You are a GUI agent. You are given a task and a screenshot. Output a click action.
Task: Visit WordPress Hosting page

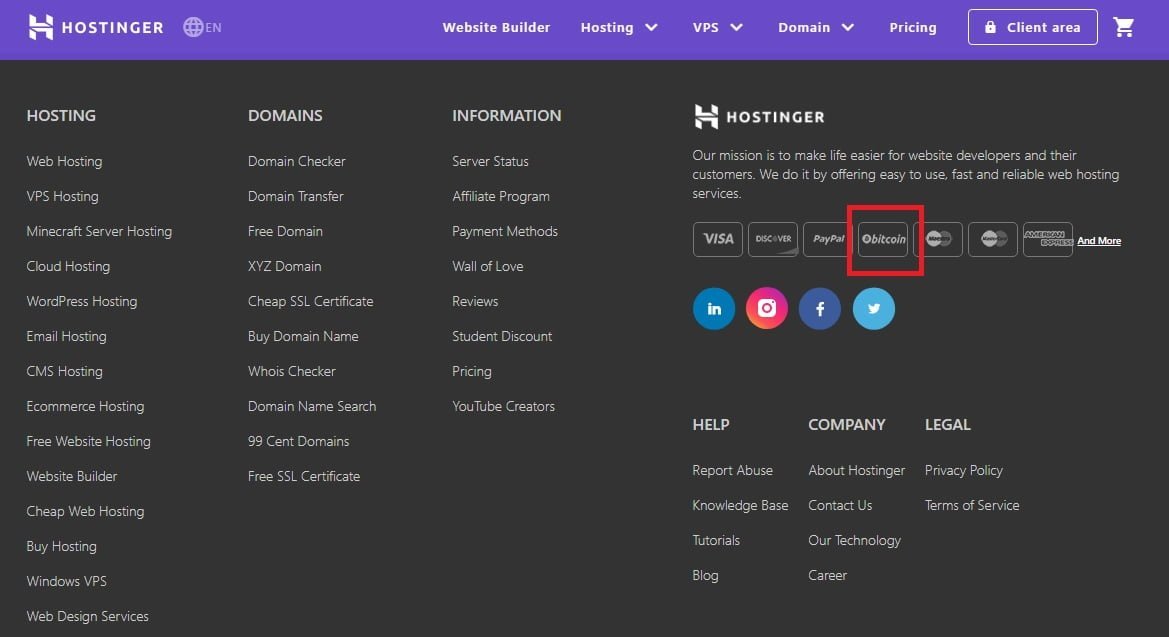click(81, 301)
